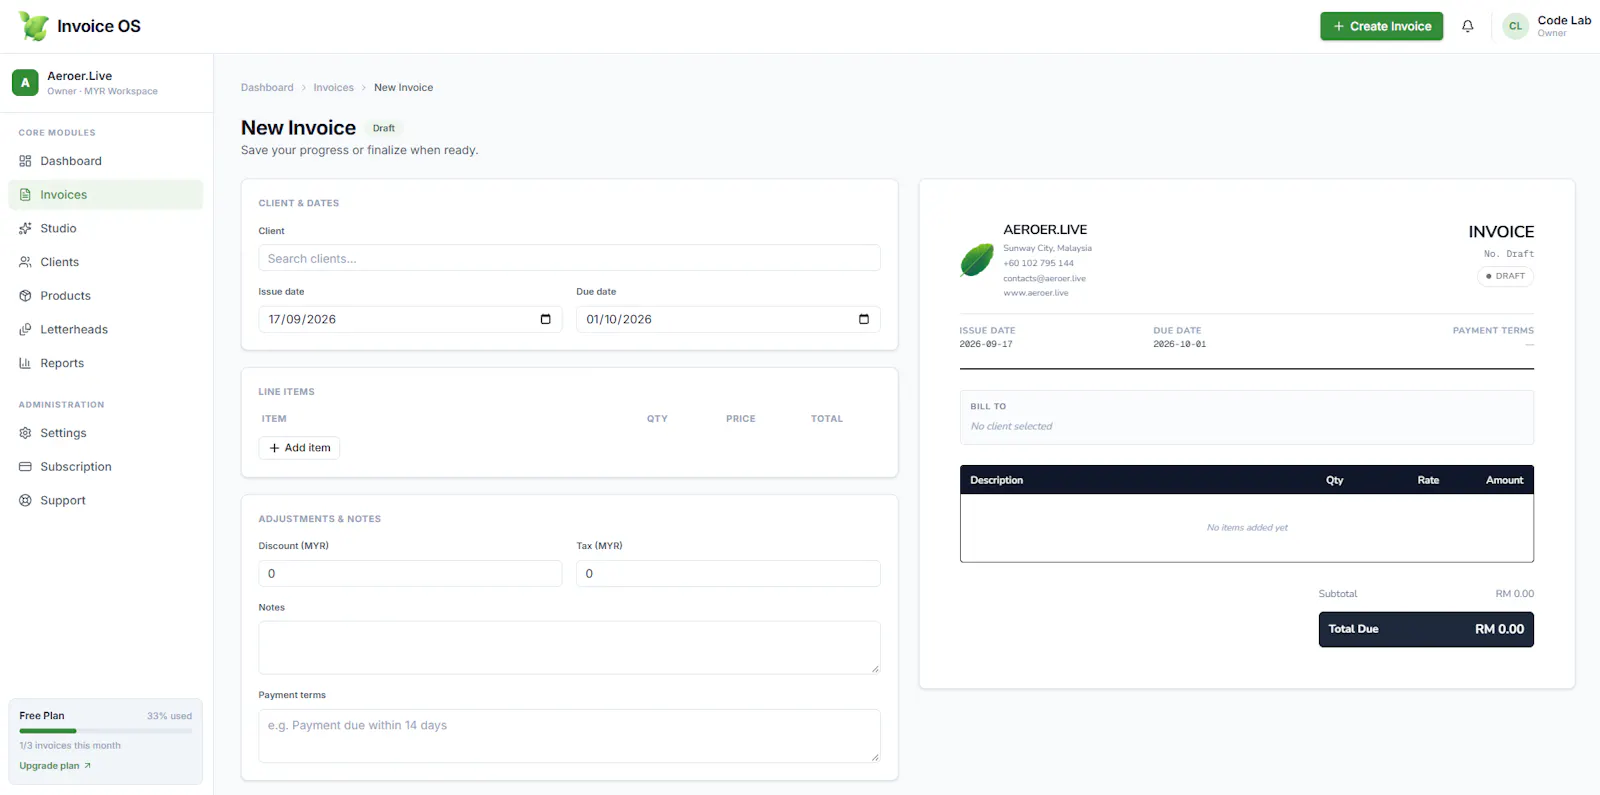This screenshot has height=795, width=1600.
Task: Click the leaf logo in invoice preview
Action: click(977, 260)
